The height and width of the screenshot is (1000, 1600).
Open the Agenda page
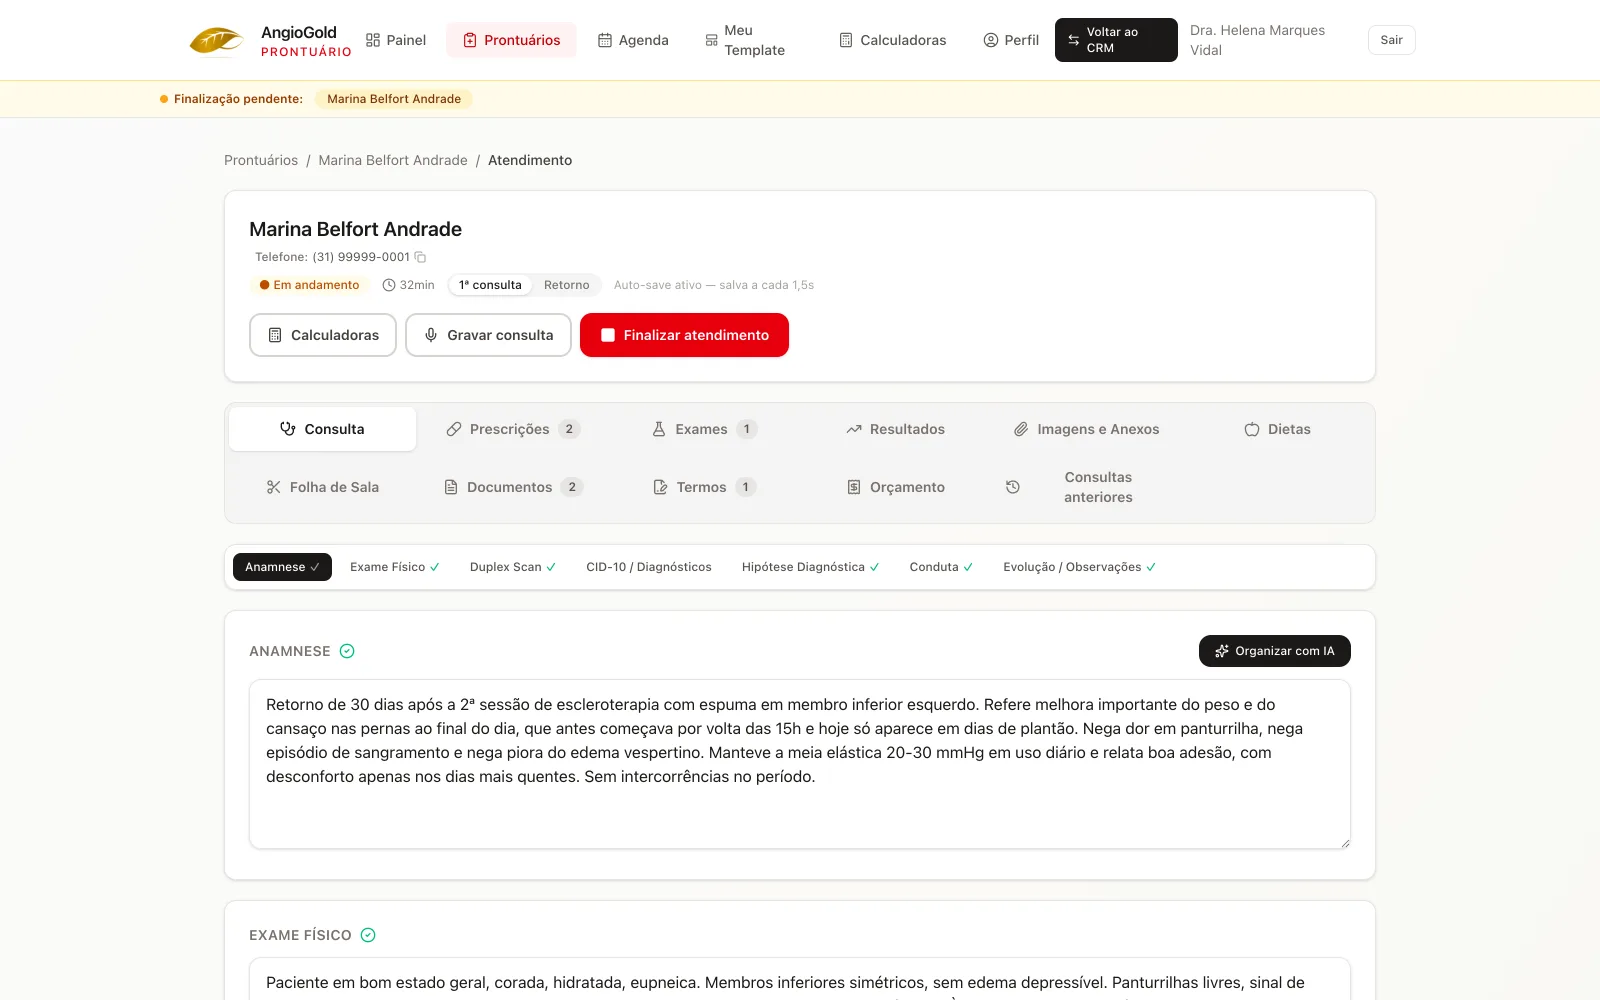coord(633,40)
